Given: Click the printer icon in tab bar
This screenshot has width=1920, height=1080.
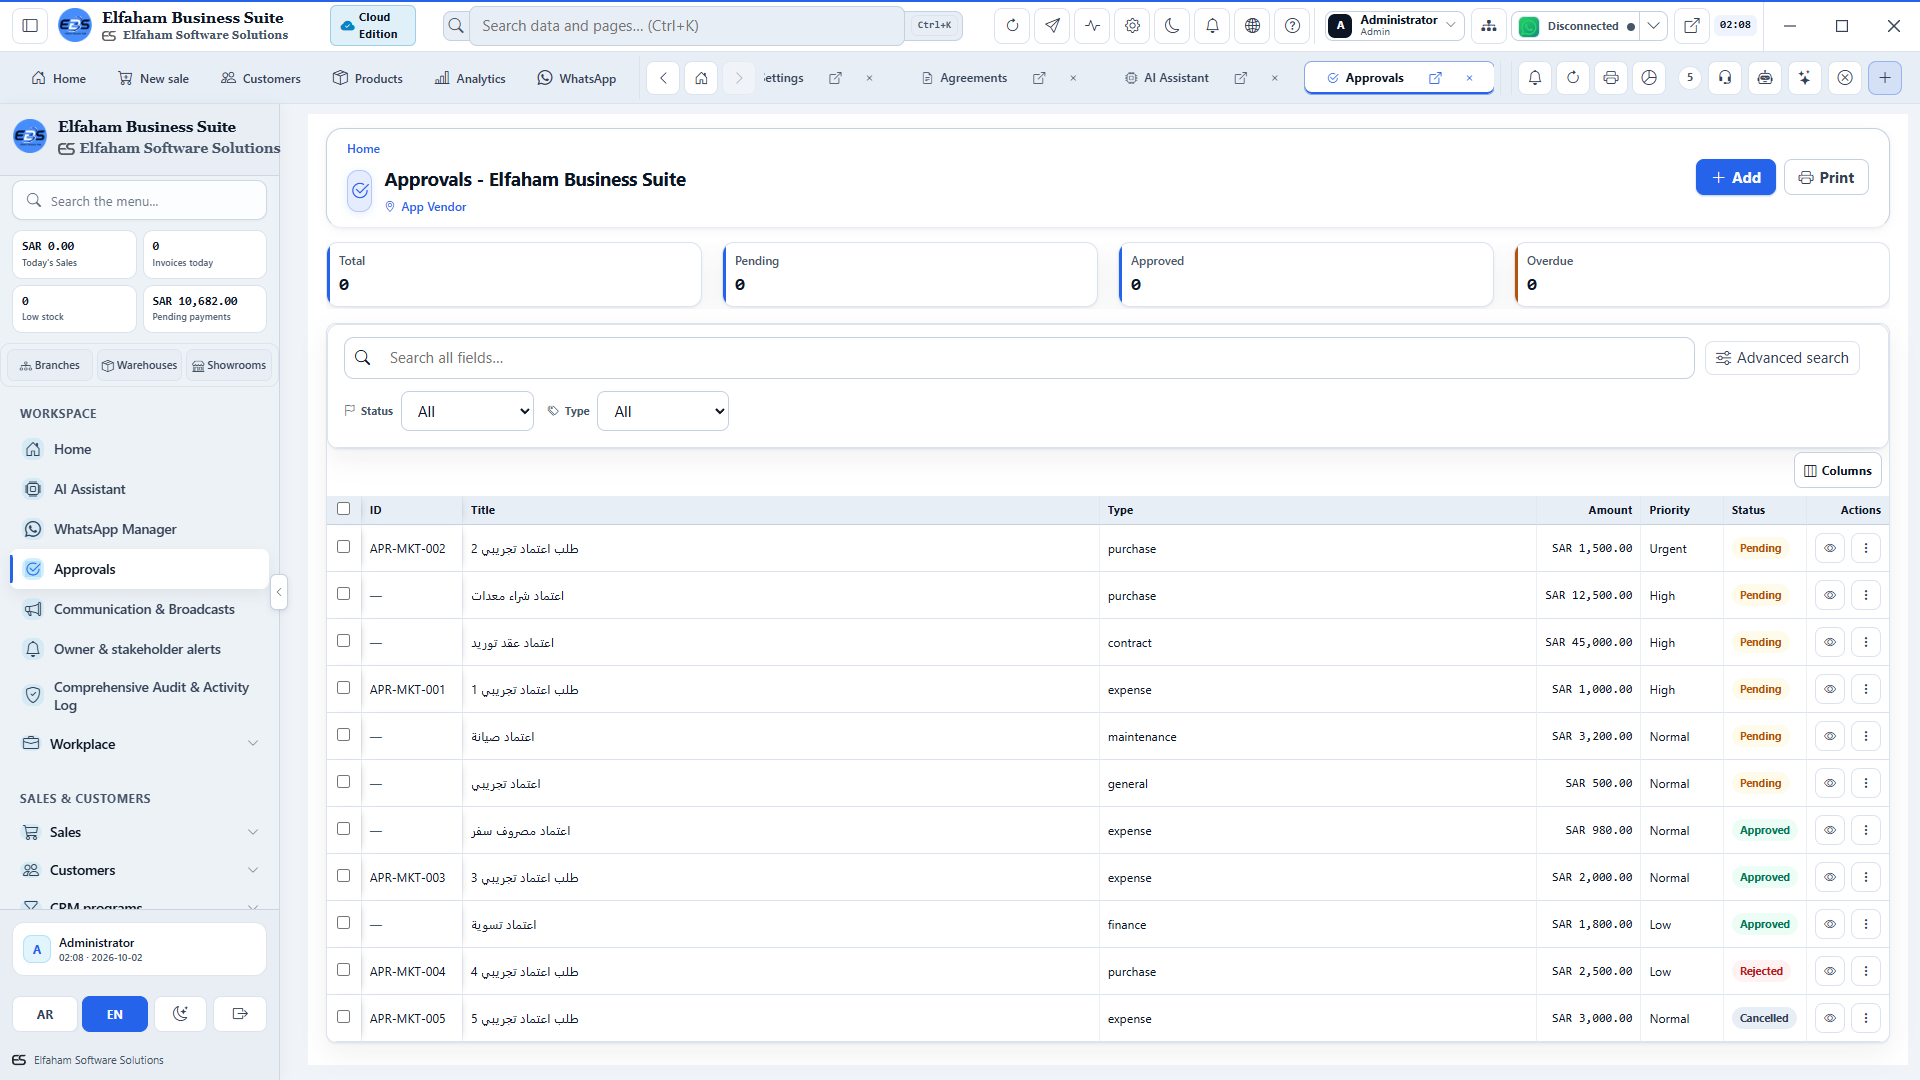Looking at the screenshot, I should [1610, 78].
